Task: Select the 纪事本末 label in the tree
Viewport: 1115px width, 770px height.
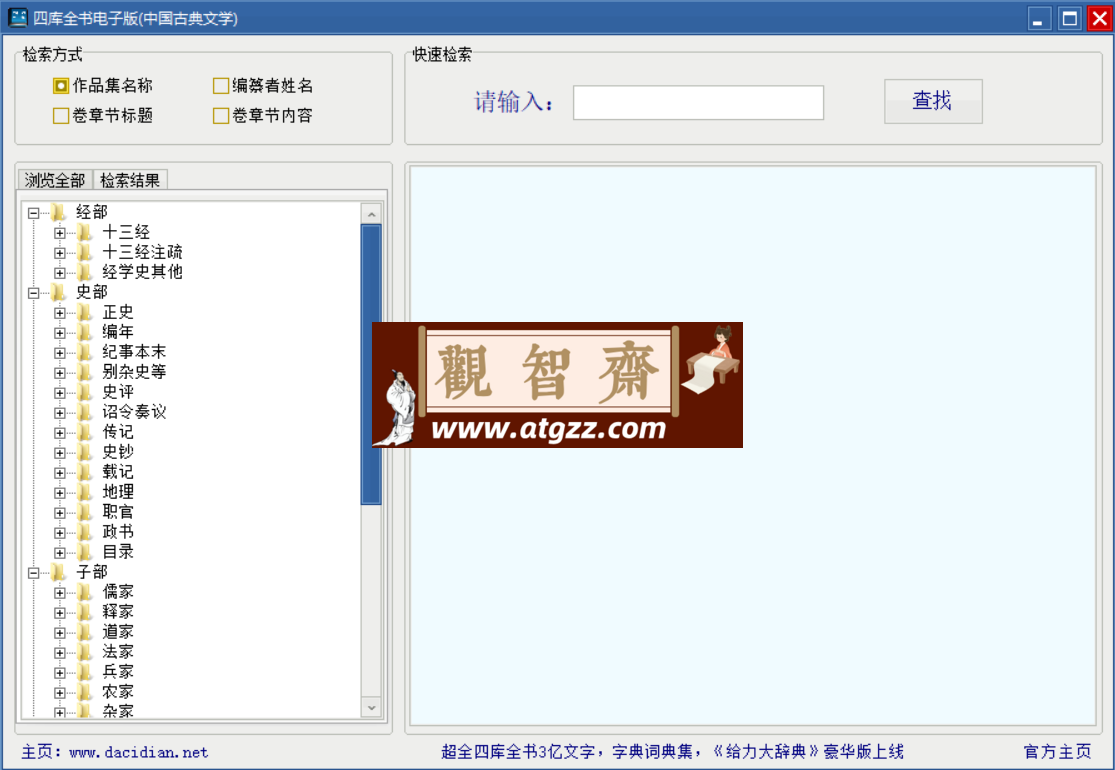Action: 134,352
